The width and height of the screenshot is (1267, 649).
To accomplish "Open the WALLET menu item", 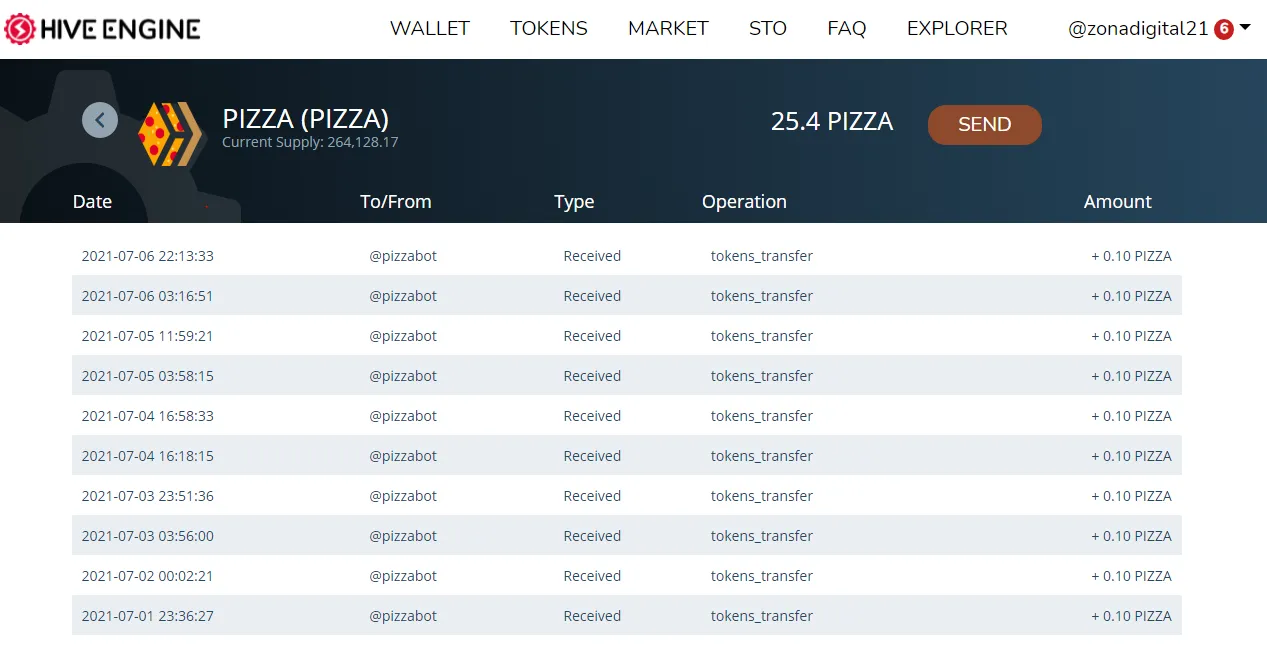I will [x=430, y=29].
